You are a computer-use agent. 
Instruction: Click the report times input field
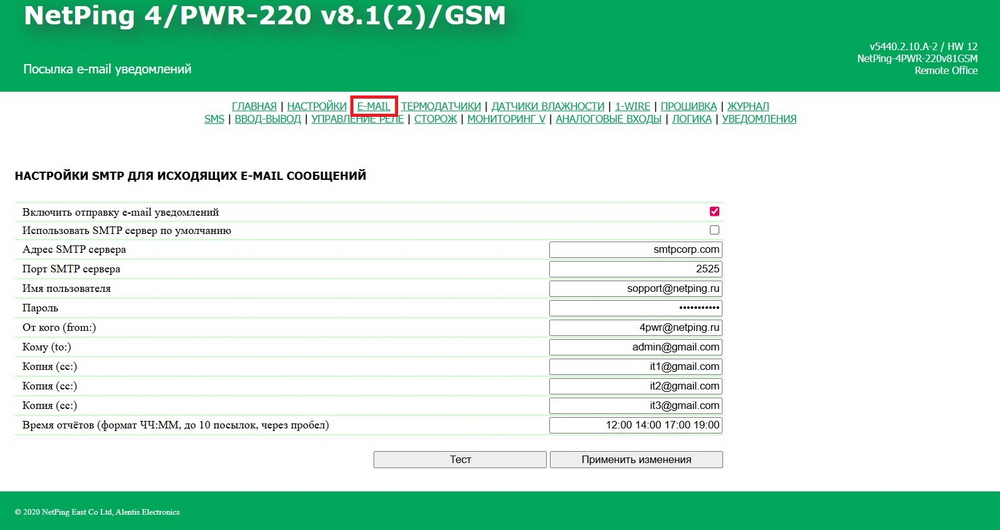click(x=636, y=425)
